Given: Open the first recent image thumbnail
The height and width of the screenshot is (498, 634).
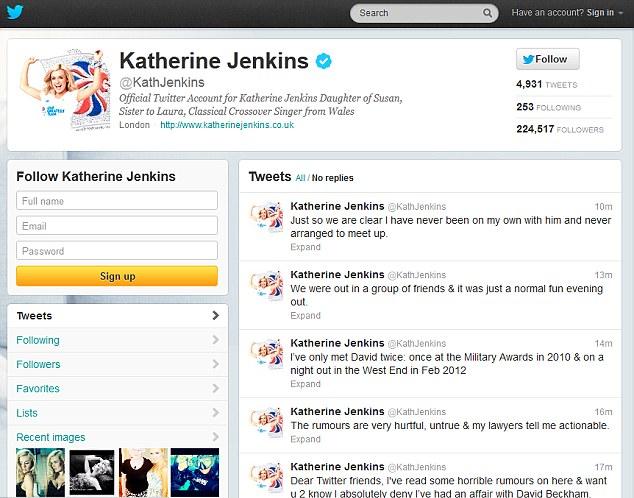Looking at the screenshot, I should coord(40,472).
